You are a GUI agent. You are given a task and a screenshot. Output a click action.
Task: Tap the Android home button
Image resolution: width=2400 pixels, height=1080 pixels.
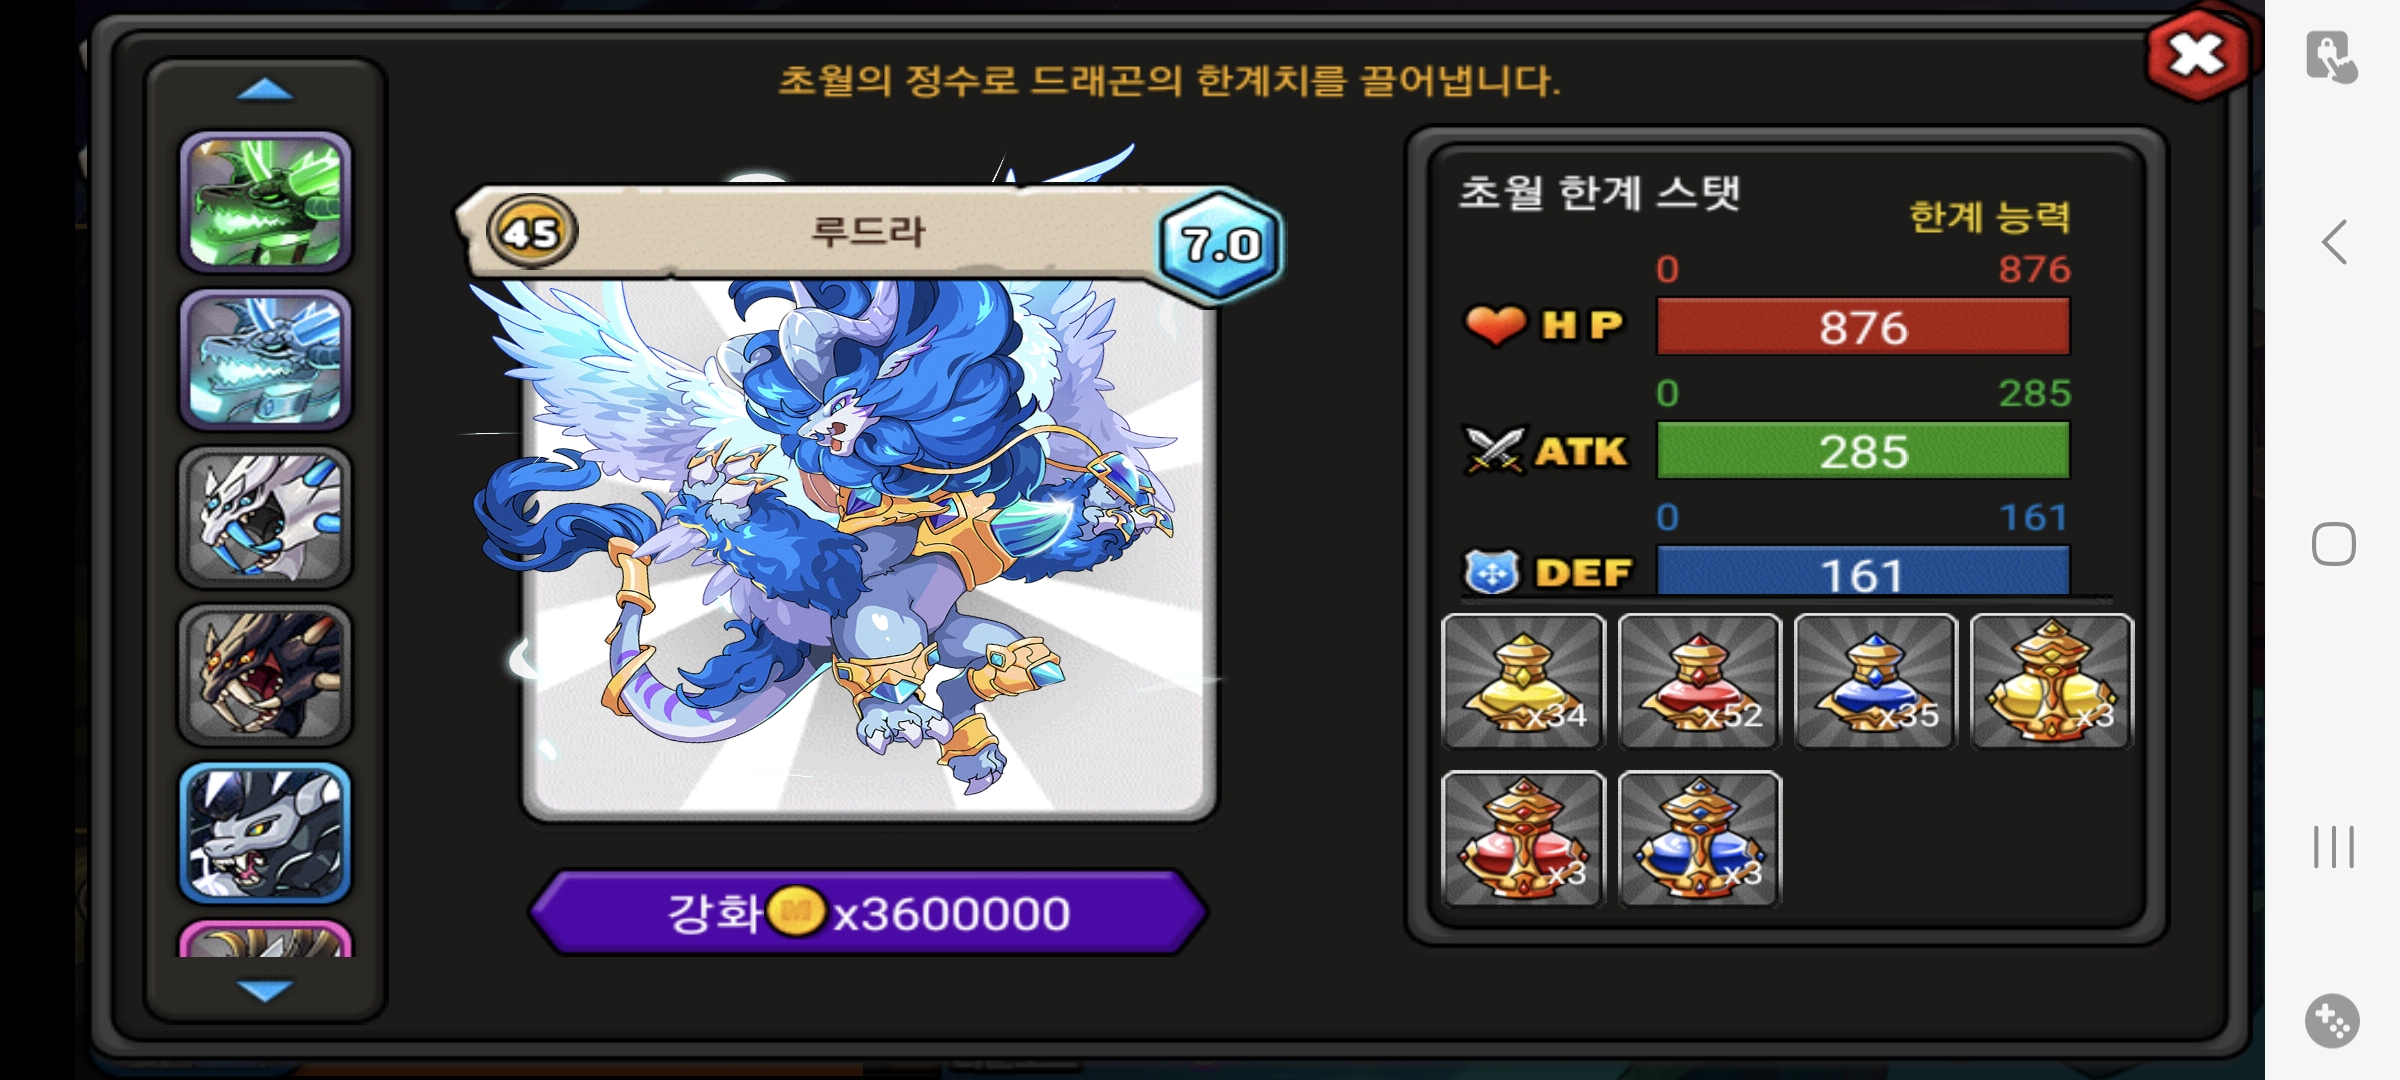point(2334,544)
